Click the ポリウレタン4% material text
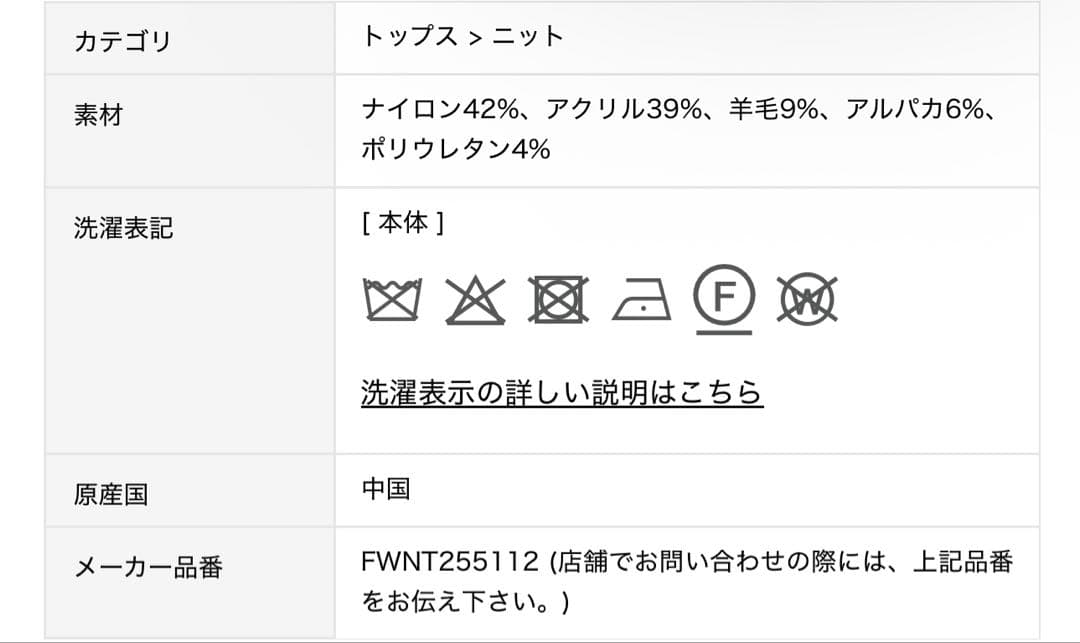This screenshot has width=1080, height=643. 456,150
